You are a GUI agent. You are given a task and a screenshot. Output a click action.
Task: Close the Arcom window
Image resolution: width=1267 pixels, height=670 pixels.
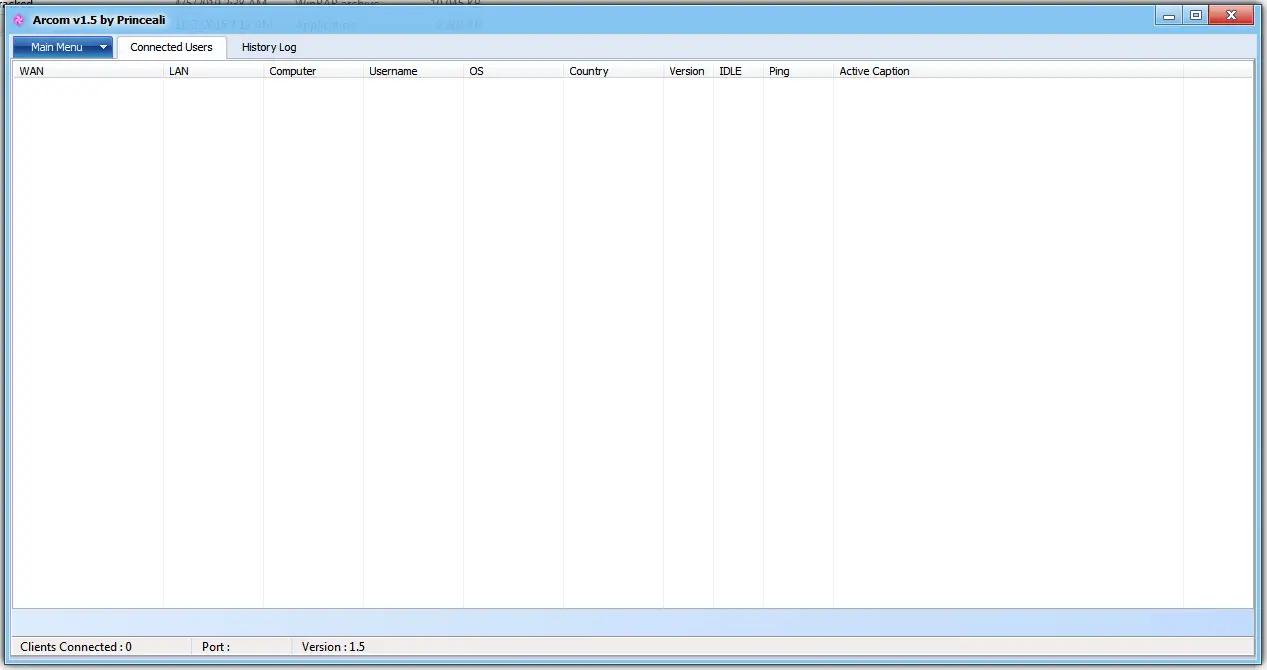tap(1230, 16)
